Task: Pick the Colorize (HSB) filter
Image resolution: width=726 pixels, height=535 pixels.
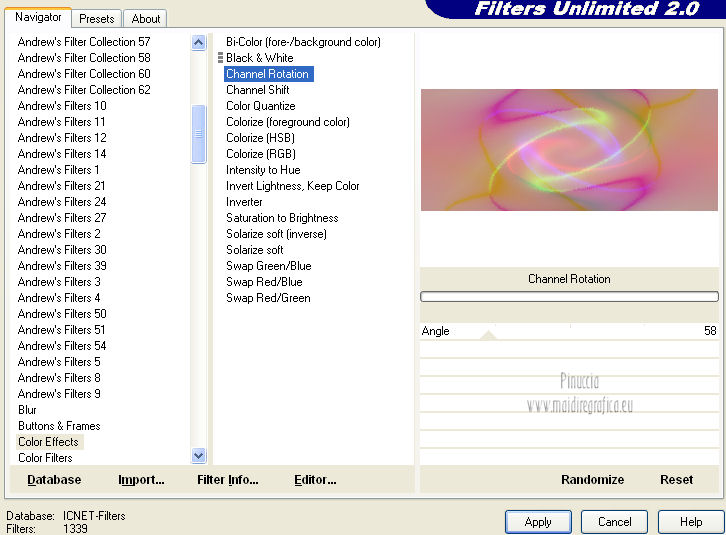Action: tap(260, 138)
